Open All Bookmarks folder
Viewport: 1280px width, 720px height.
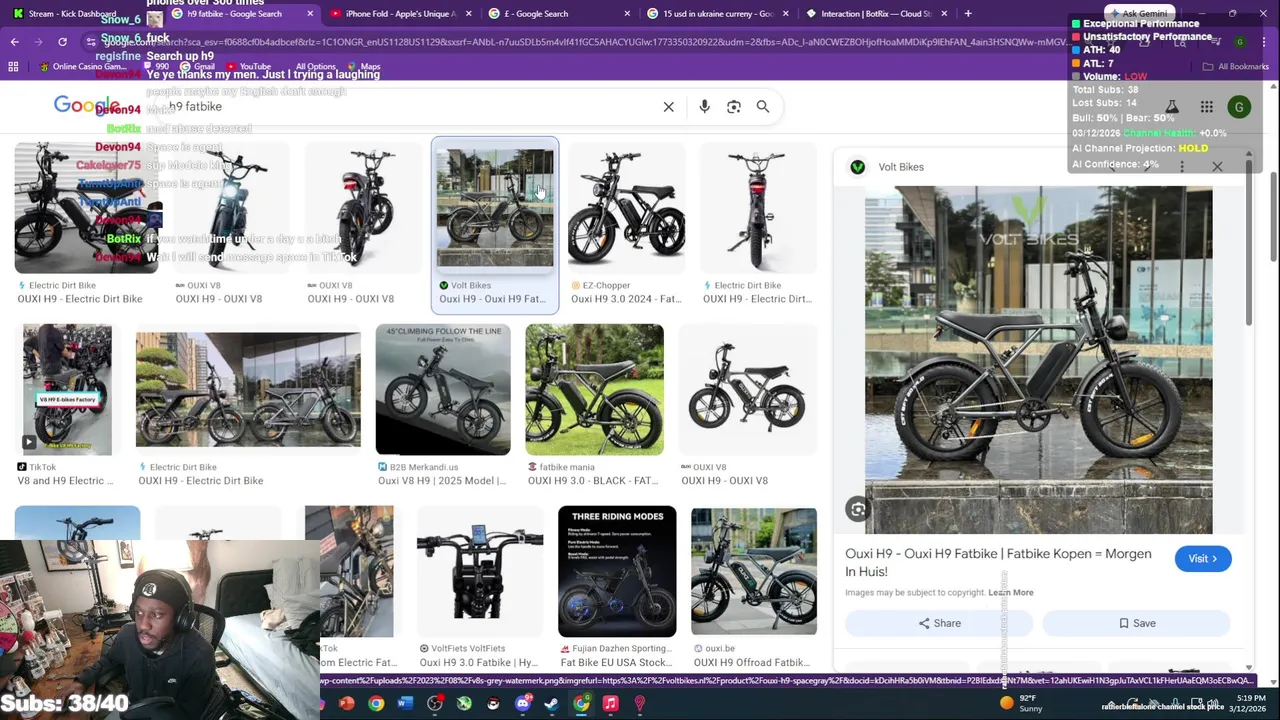[x=1236, y=67]
